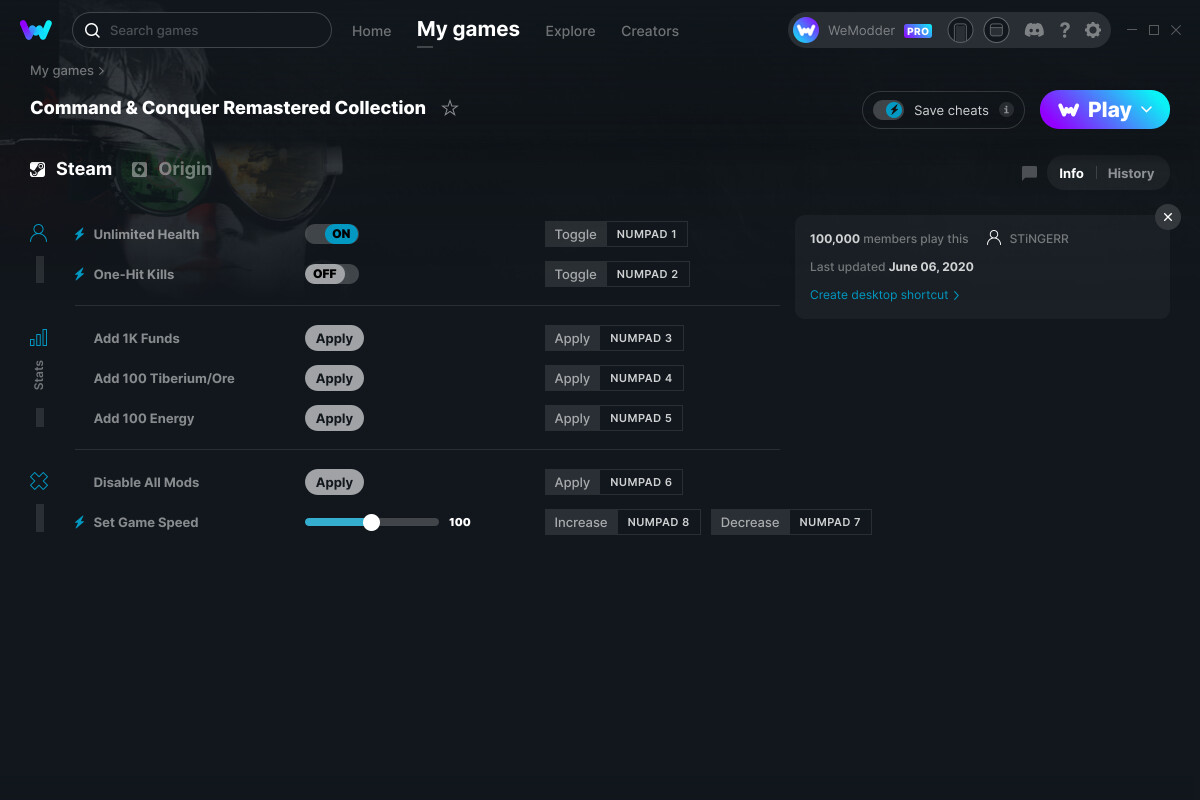Click the Steam platform logo icon
The width and height of the screenshot is (1200, 800).
[38, 169]
